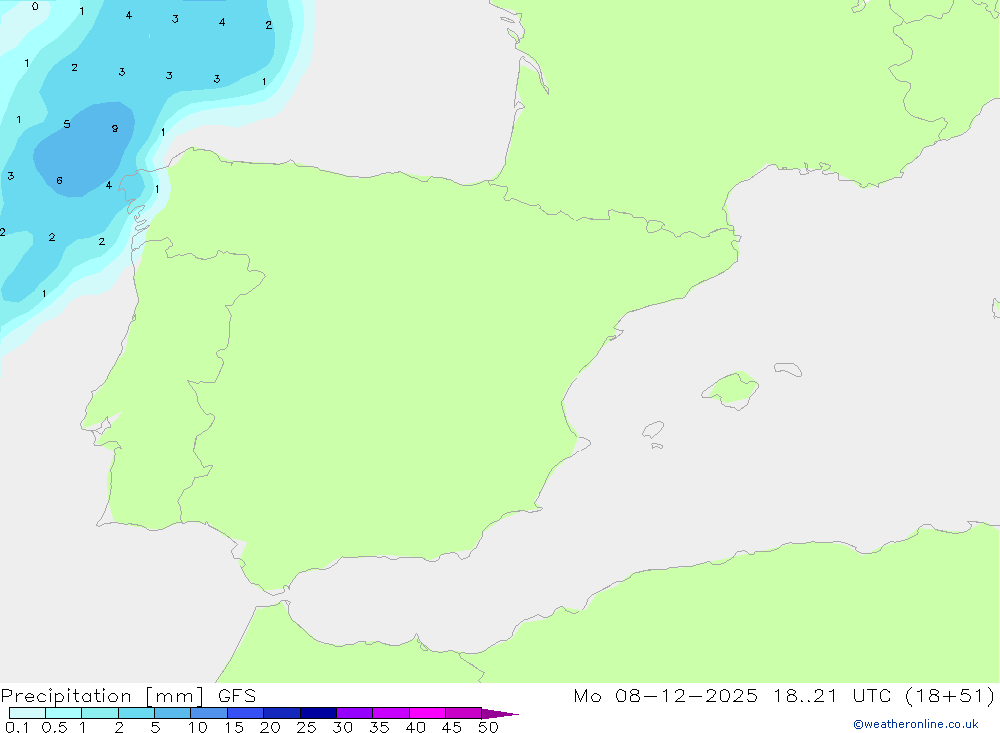
Task: Click the 30–35 mm violet legend swatch
Action: (354, 713)
